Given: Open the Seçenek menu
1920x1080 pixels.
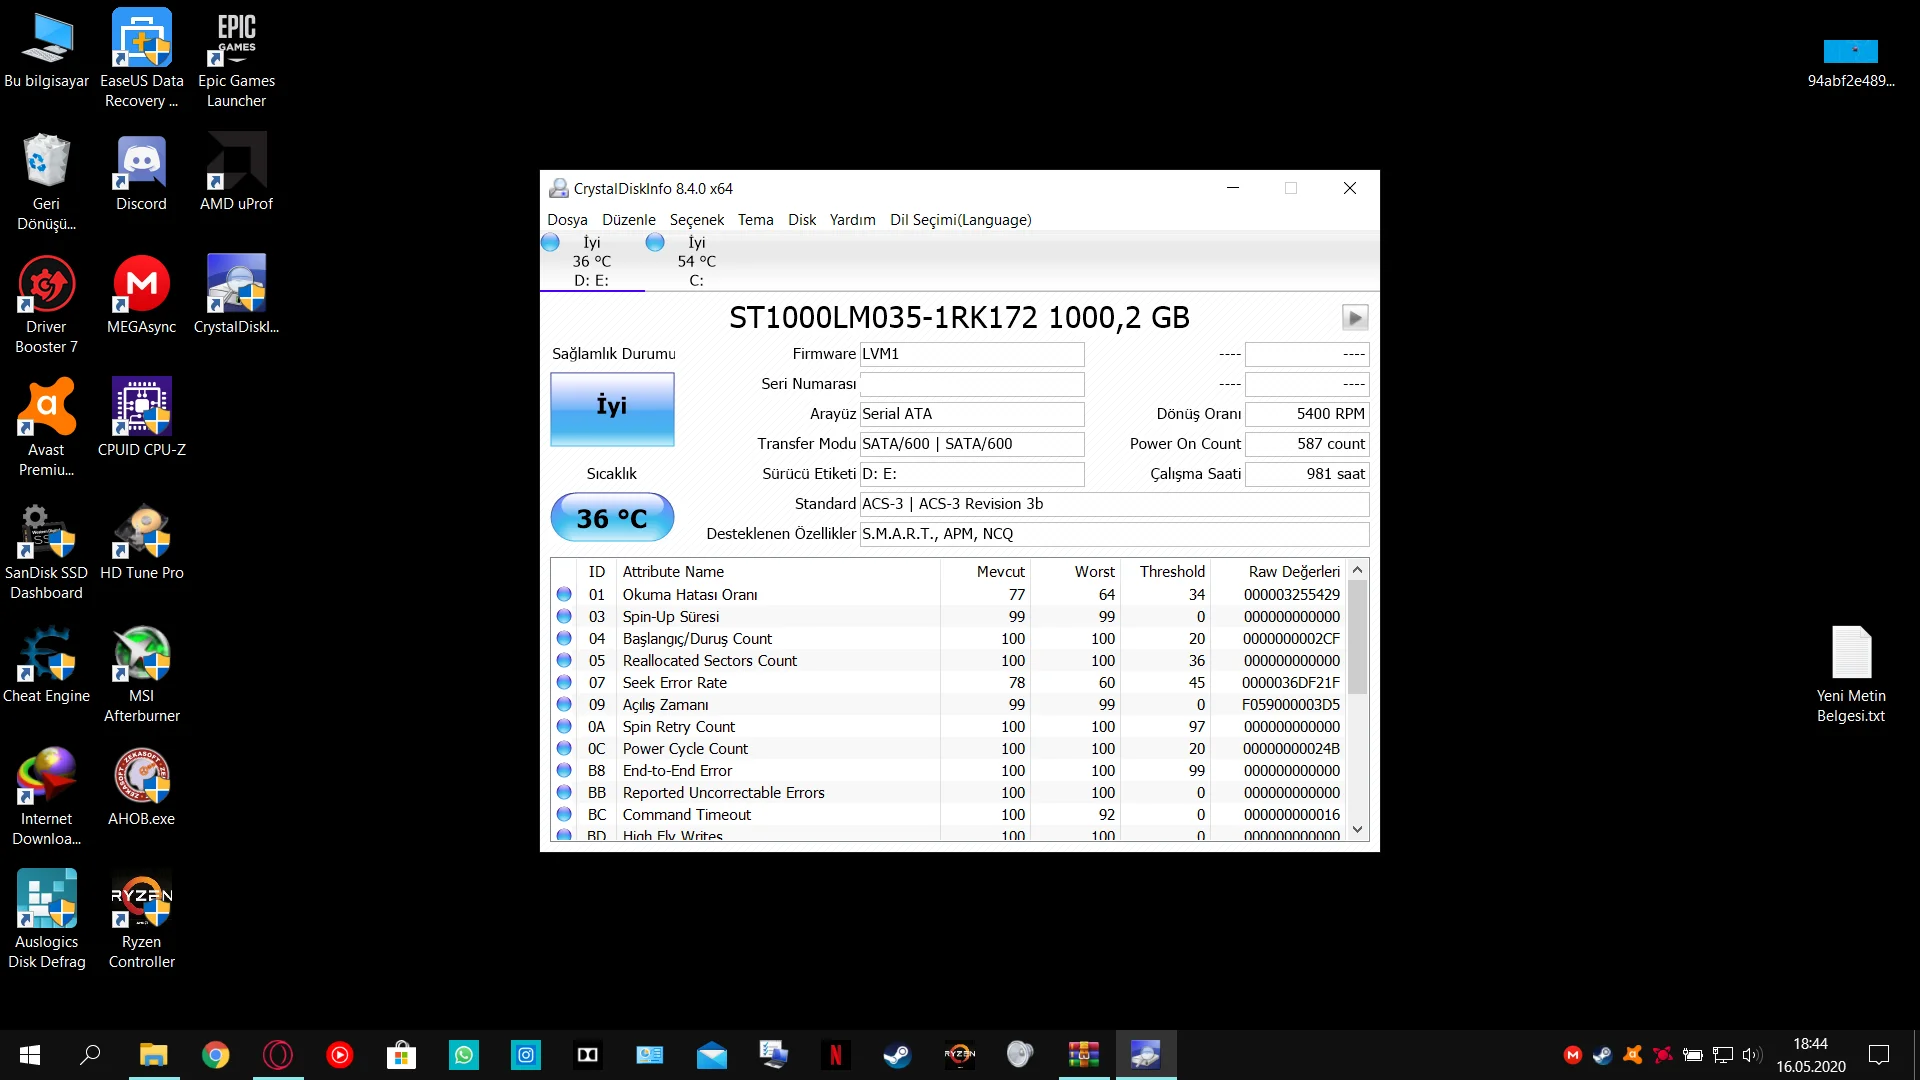Looking at the screenshot, I should click(696, 220).
